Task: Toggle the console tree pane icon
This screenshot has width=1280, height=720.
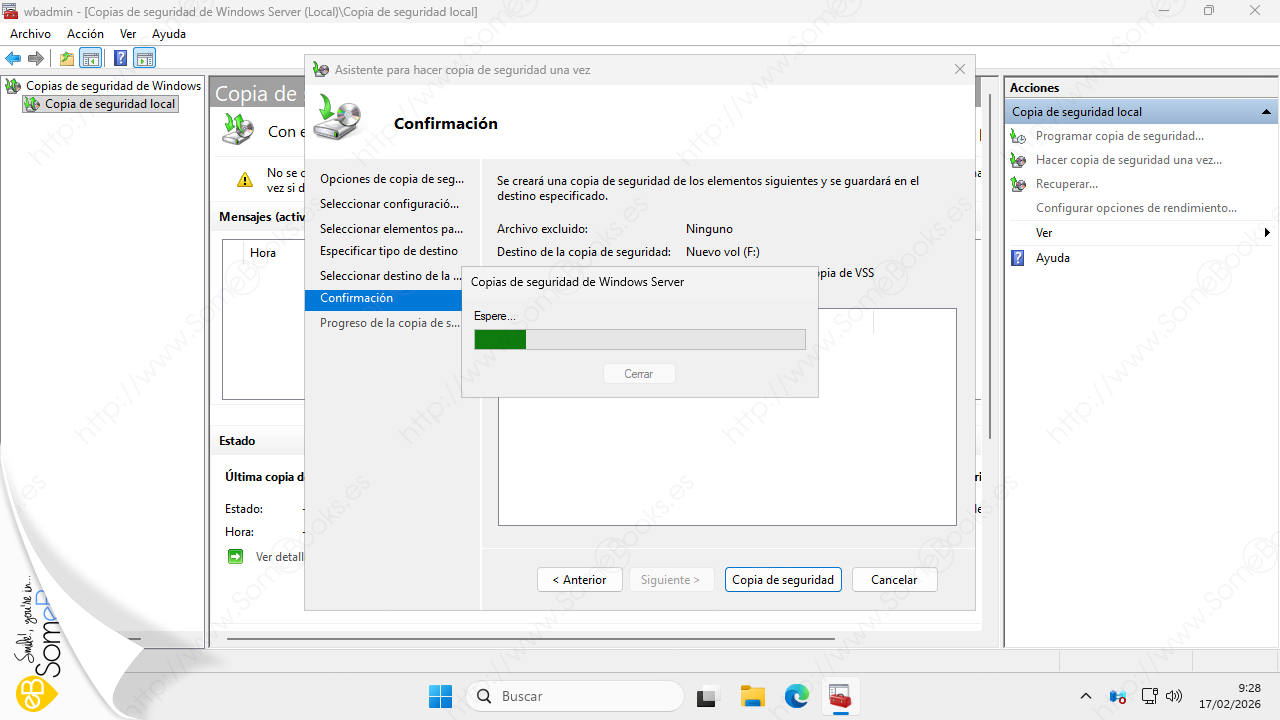Action: 91,59
